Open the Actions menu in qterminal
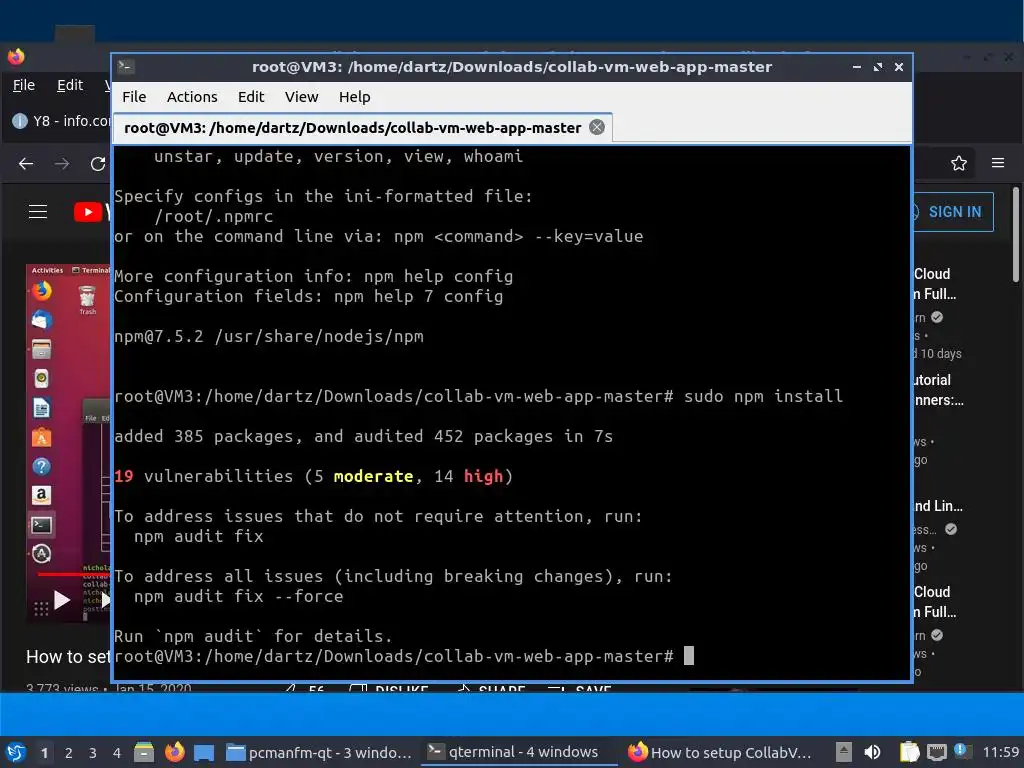 pyautogui.click(x=192, y=97)
